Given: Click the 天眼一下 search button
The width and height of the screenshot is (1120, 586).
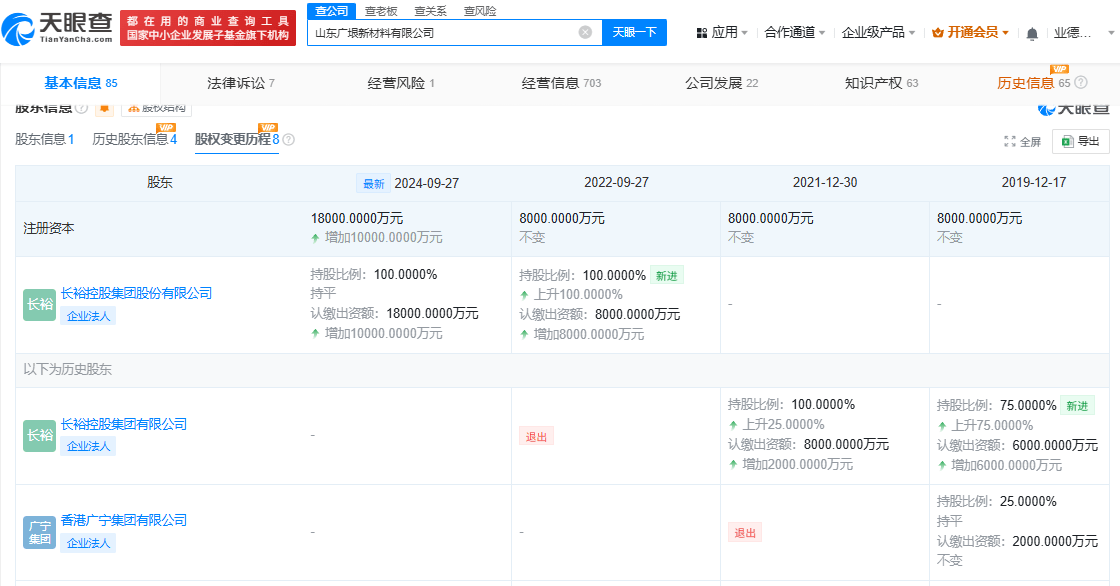Looking at the screenshot, I should [635, 32].
